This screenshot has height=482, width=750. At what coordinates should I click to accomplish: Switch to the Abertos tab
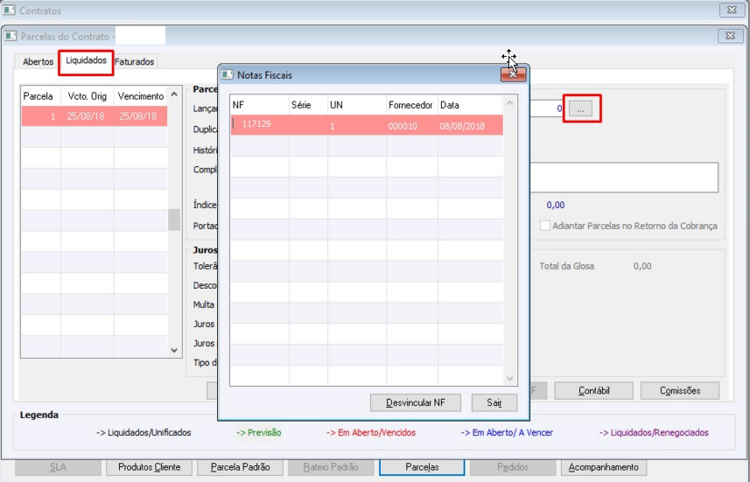38,62
